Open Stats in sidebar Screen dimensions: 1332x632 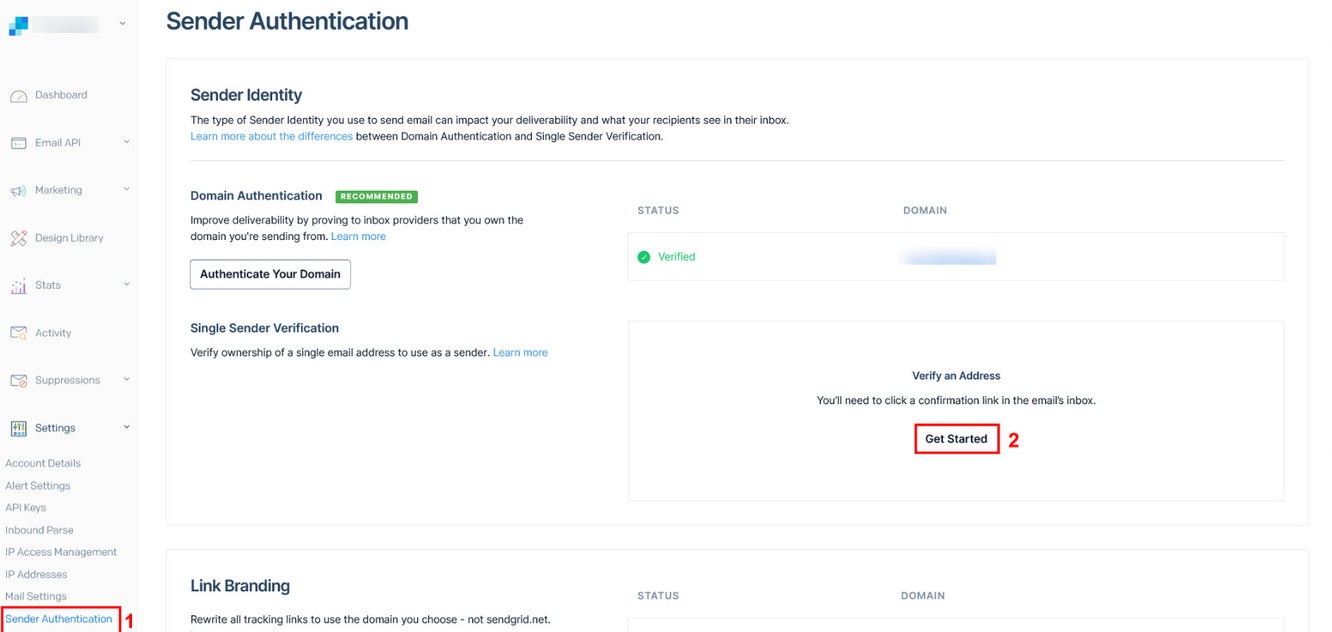click(x=48, y=285)
